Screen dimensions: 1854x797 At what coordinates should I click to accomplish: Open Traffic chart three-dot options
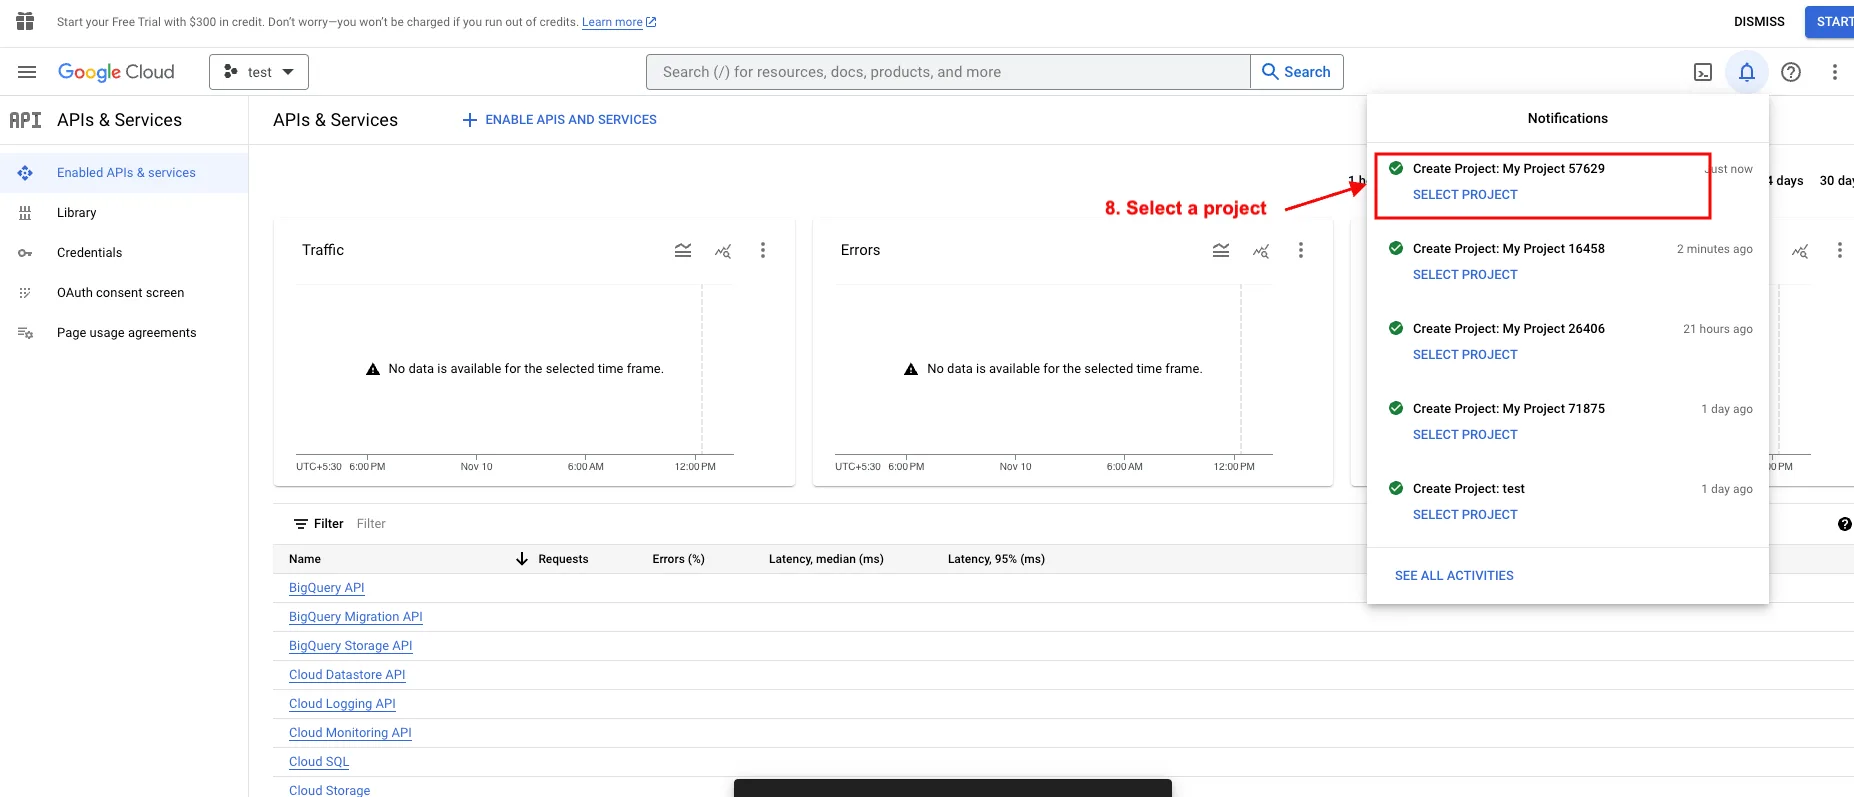click(763, 250)
